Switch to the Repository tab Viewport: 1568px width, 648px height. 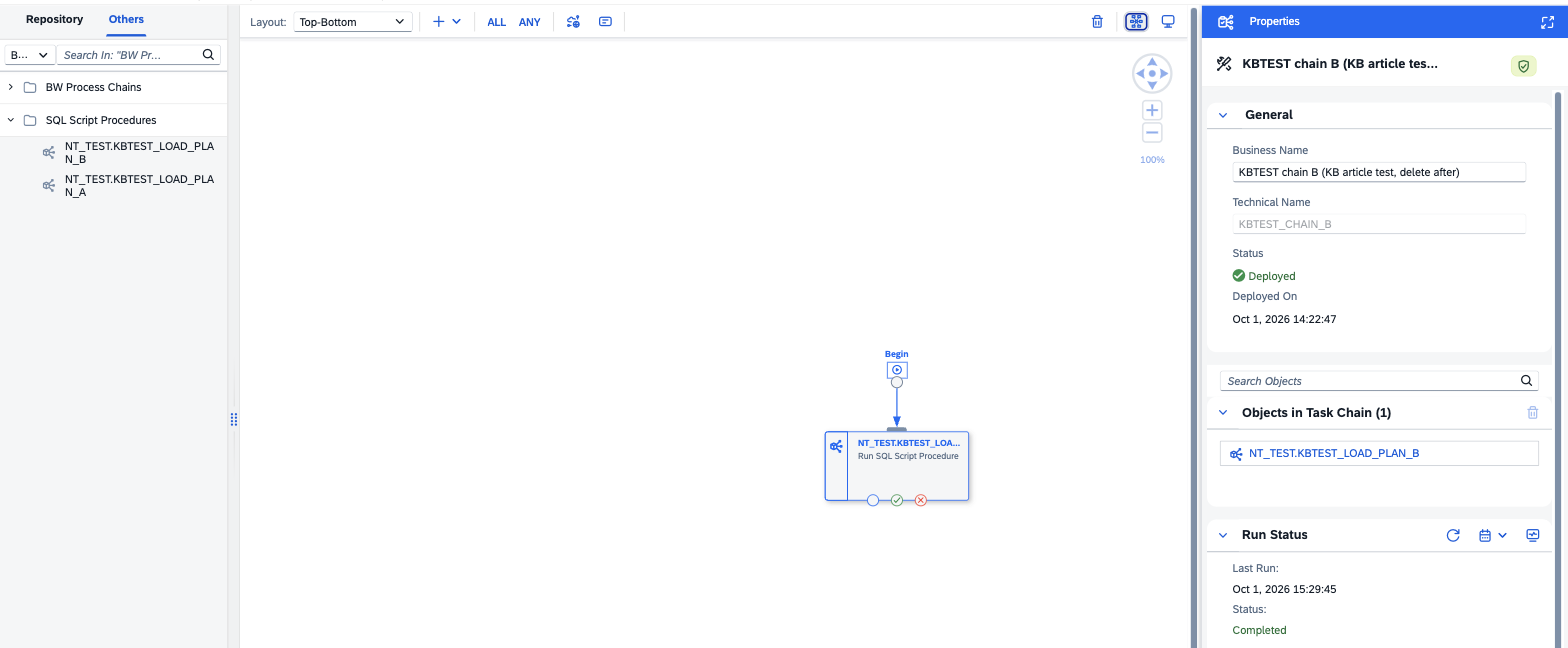(x=55, y=19)
